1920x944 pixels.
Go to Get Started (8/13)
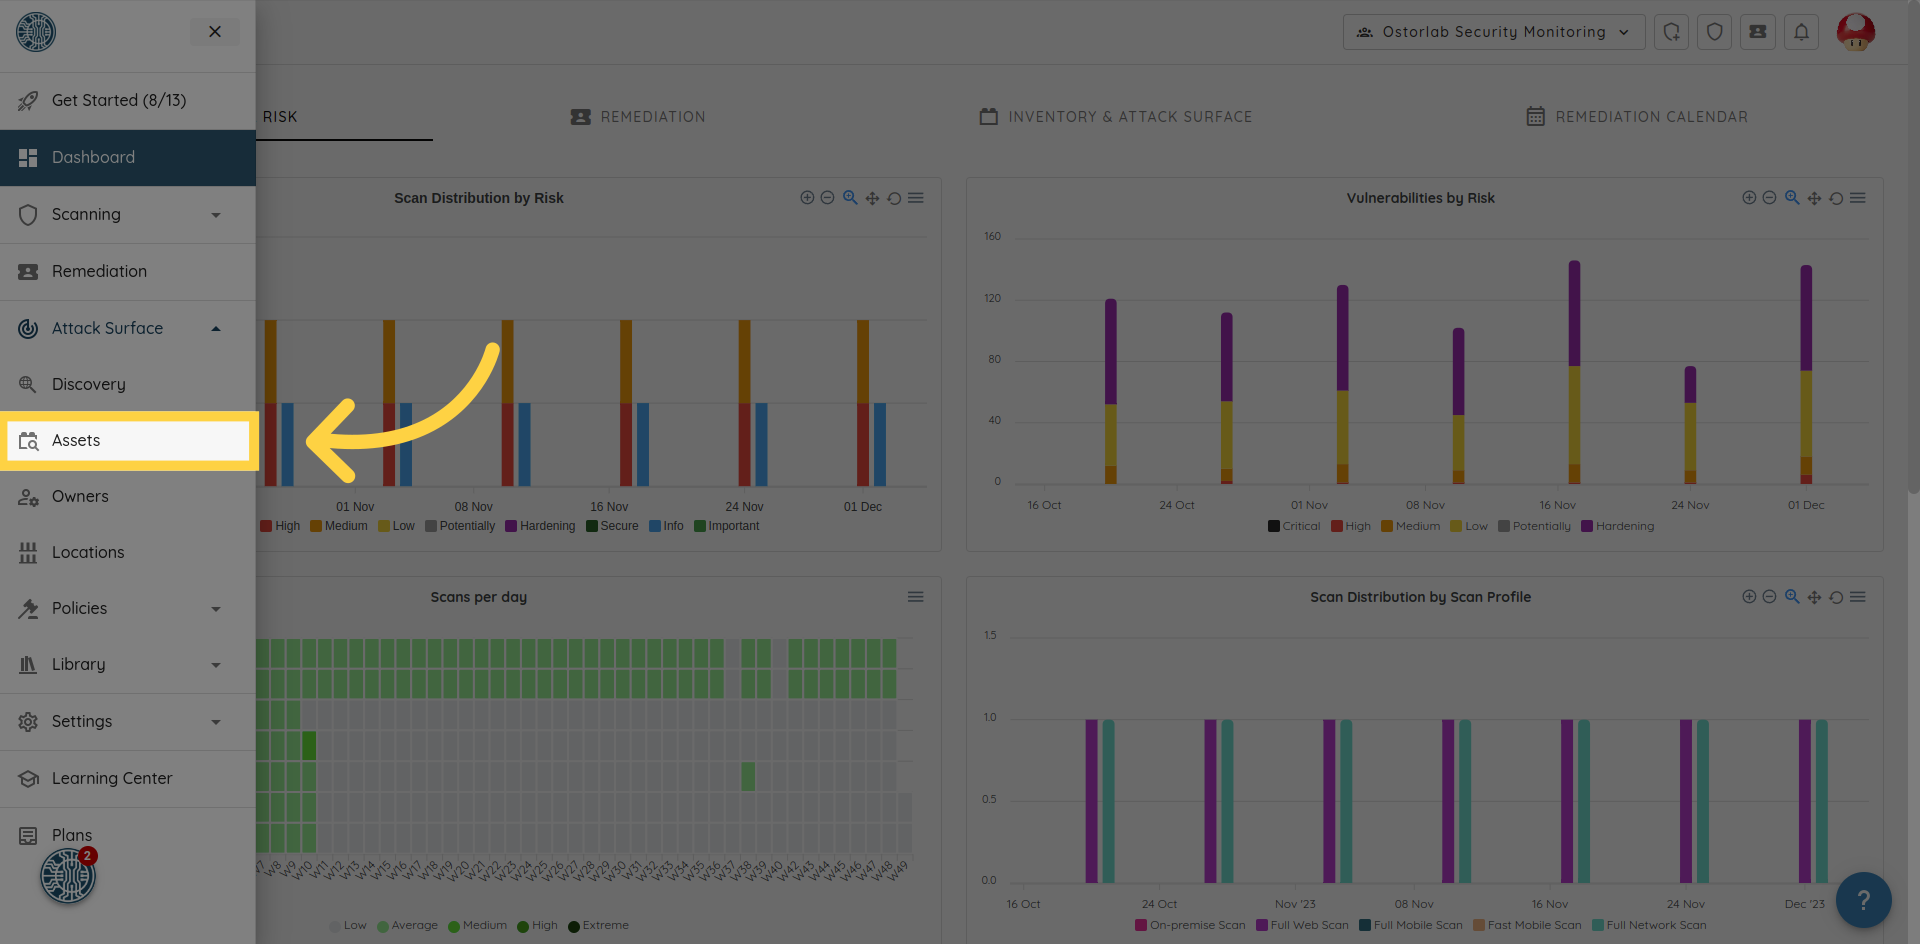118,101
